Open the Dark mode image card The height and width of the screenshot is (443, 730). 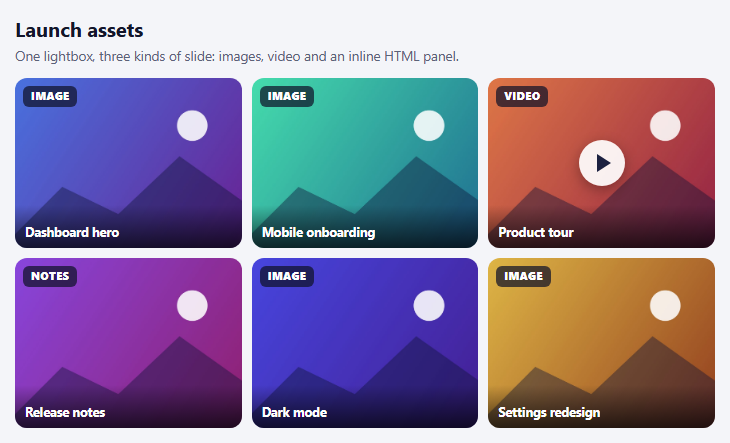[365, 343]
